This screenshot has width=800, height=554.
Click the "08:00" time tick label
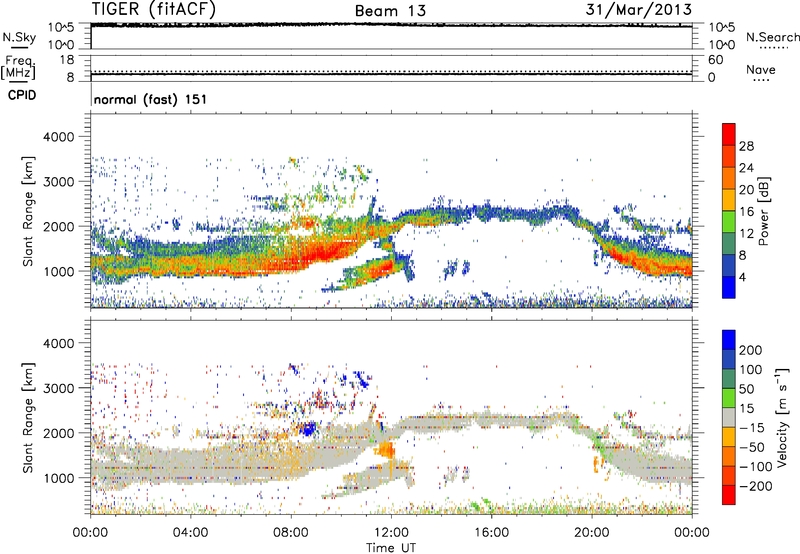[291, 533]
